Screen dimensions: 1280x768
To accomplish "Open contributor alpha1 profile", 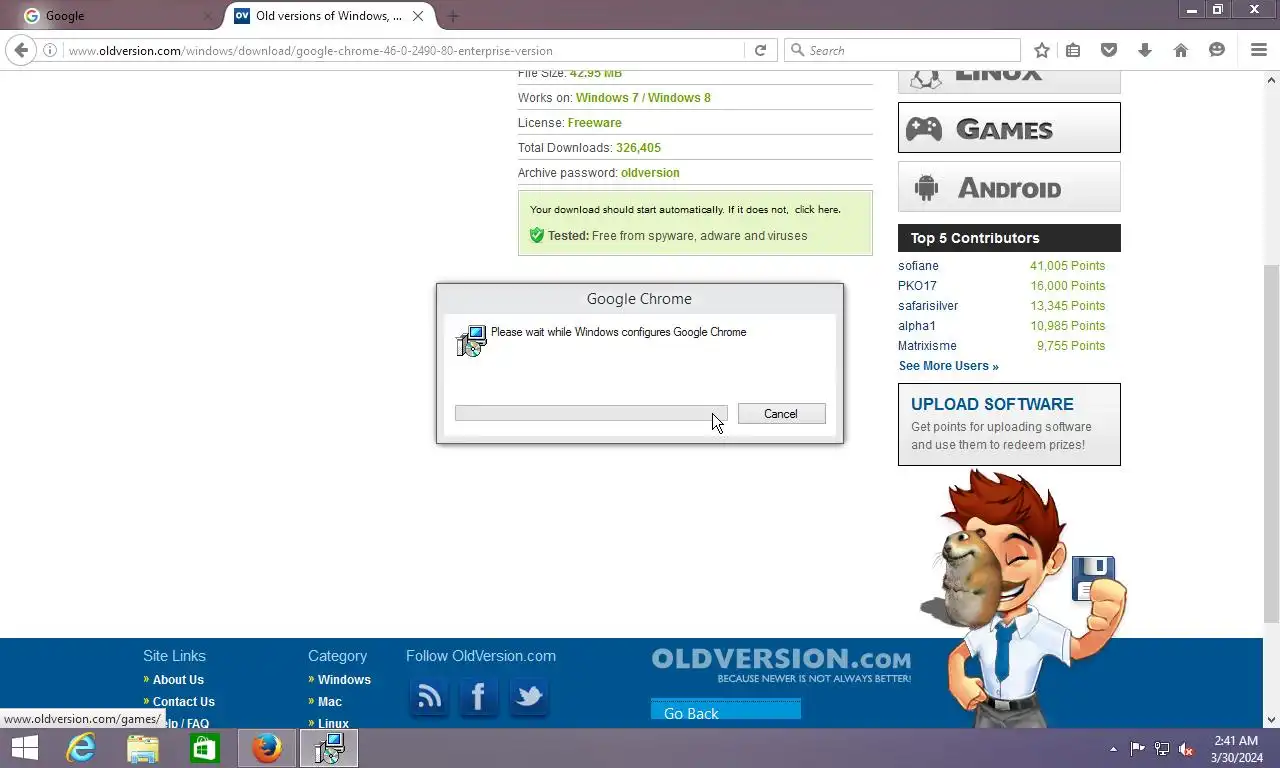I will 917,326.
